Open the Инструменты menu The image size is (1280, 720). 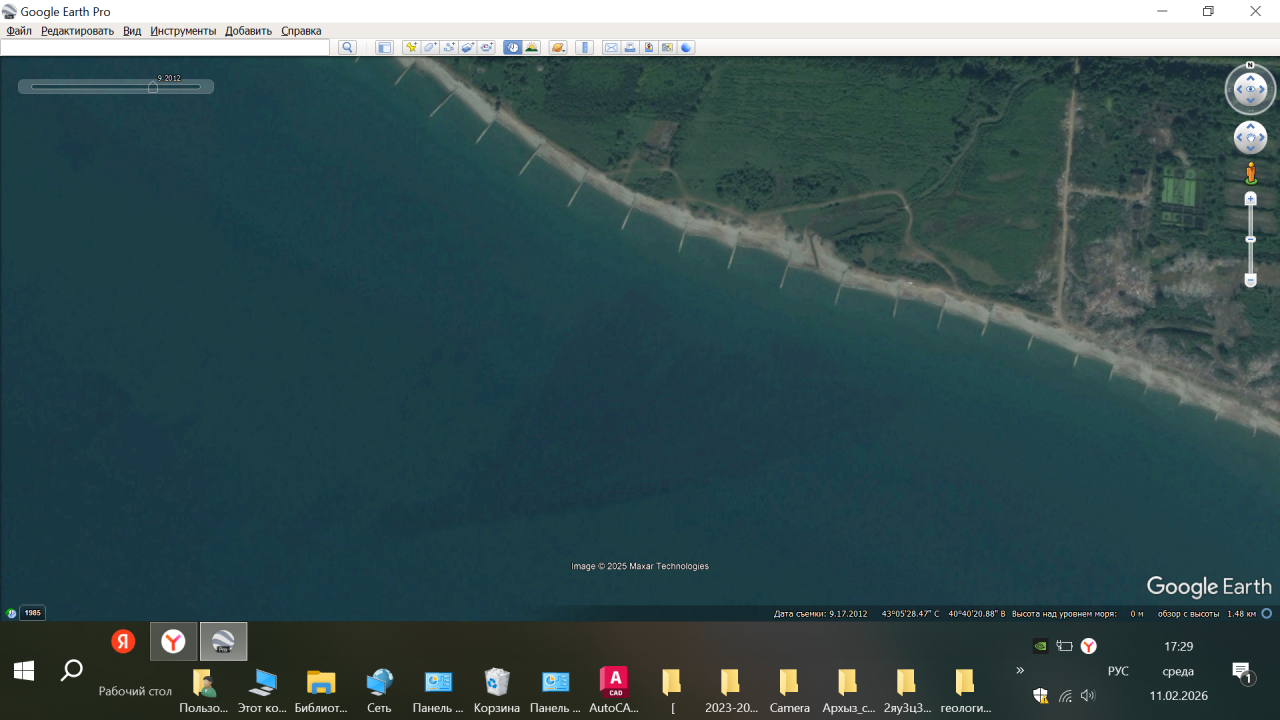point(183,31)
